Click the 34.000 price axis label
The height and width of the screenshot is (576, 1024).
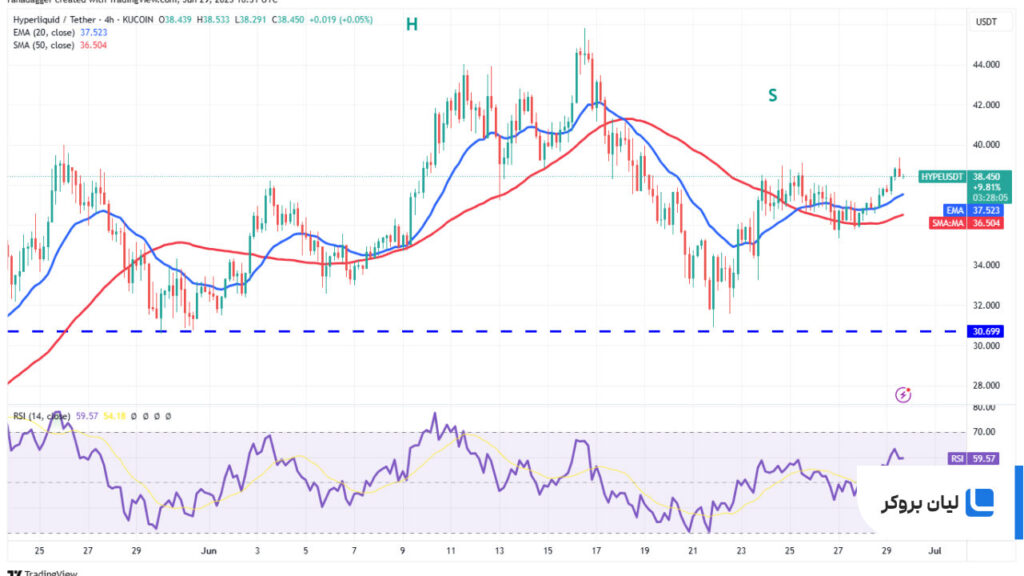[986, 265]
